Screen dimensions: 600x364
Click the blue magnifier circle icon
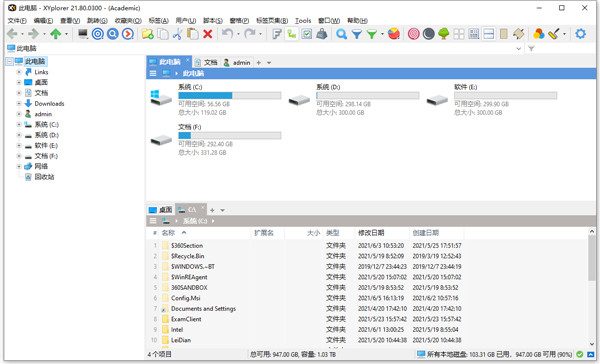pos(112,34)
